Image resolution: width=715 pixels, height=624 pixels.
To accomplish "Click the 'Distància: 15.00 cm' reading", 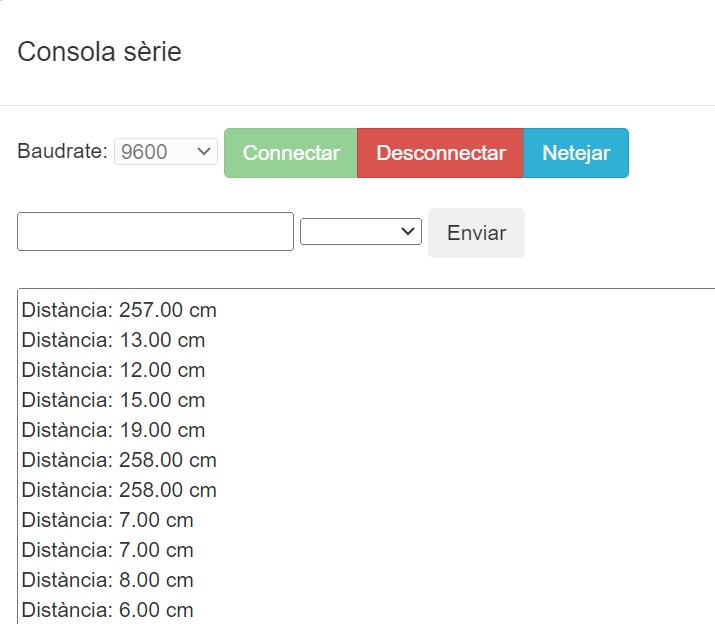I will (113, 400).
